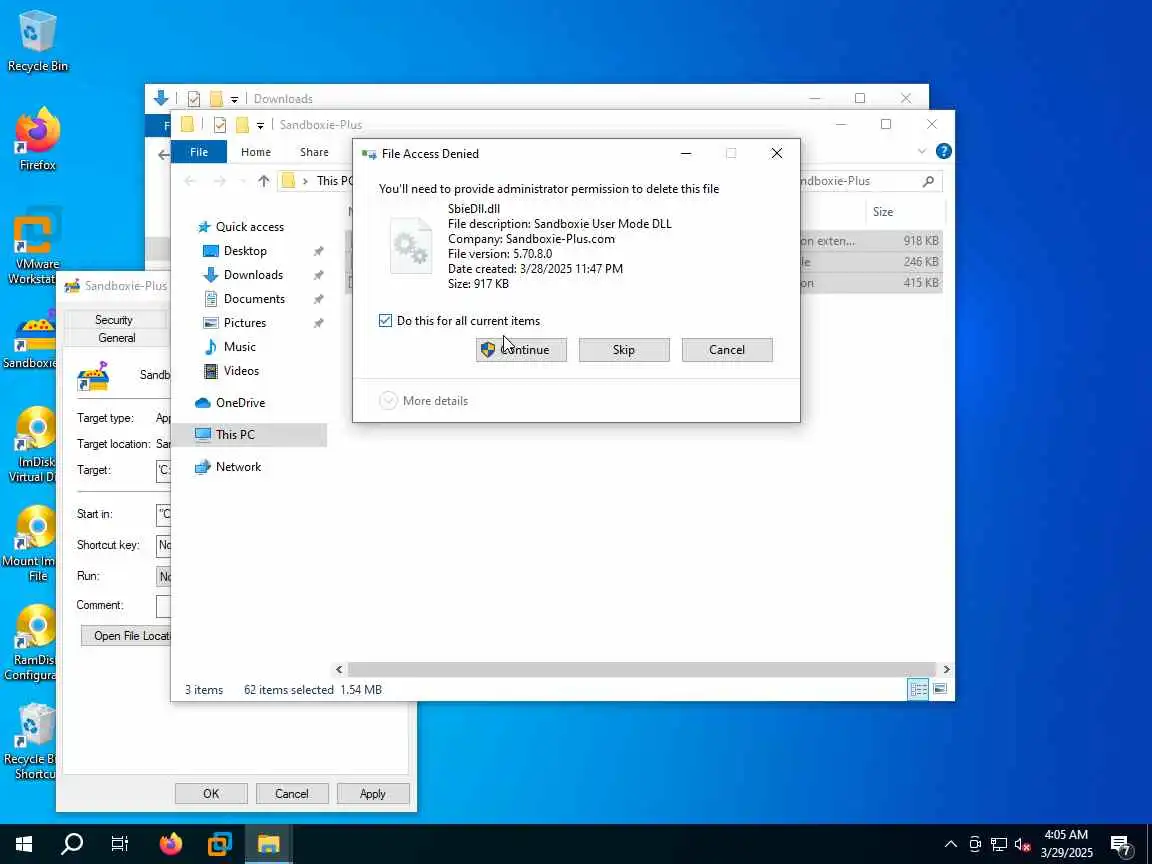
Task: Open Downloads folder in navigation pane
Action: point(253,275)
